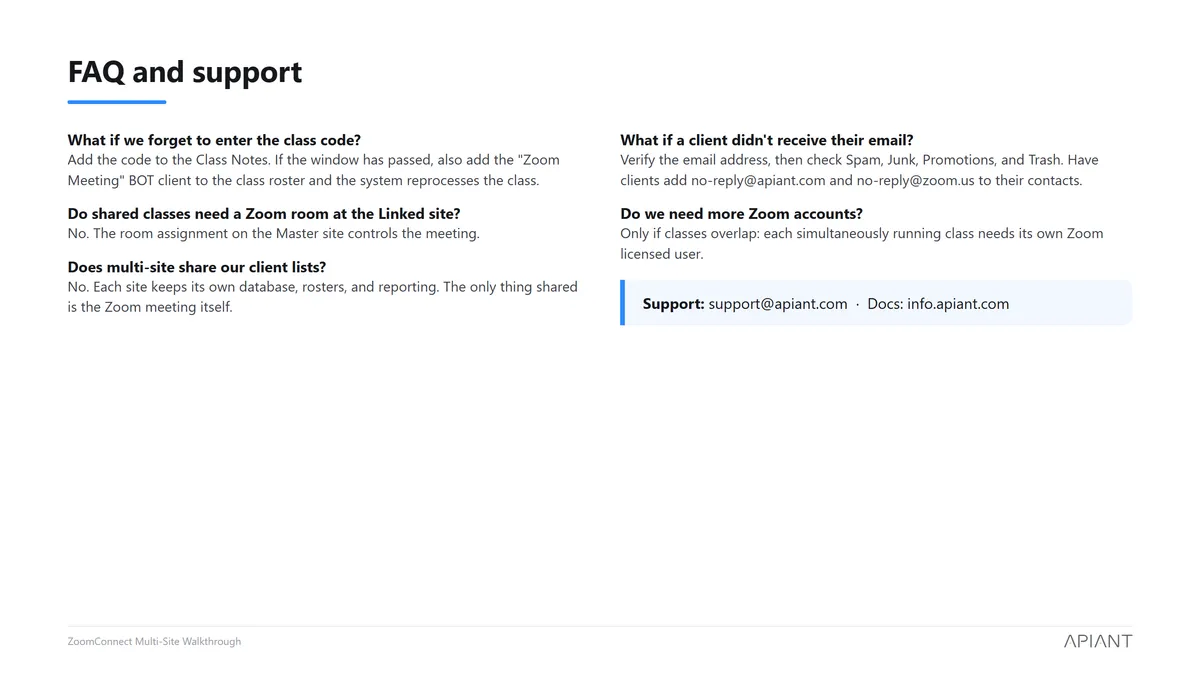This screenshot has height=675, width=1200.
Task: Click the bold 'Support:' label
Action: point(674,304)
